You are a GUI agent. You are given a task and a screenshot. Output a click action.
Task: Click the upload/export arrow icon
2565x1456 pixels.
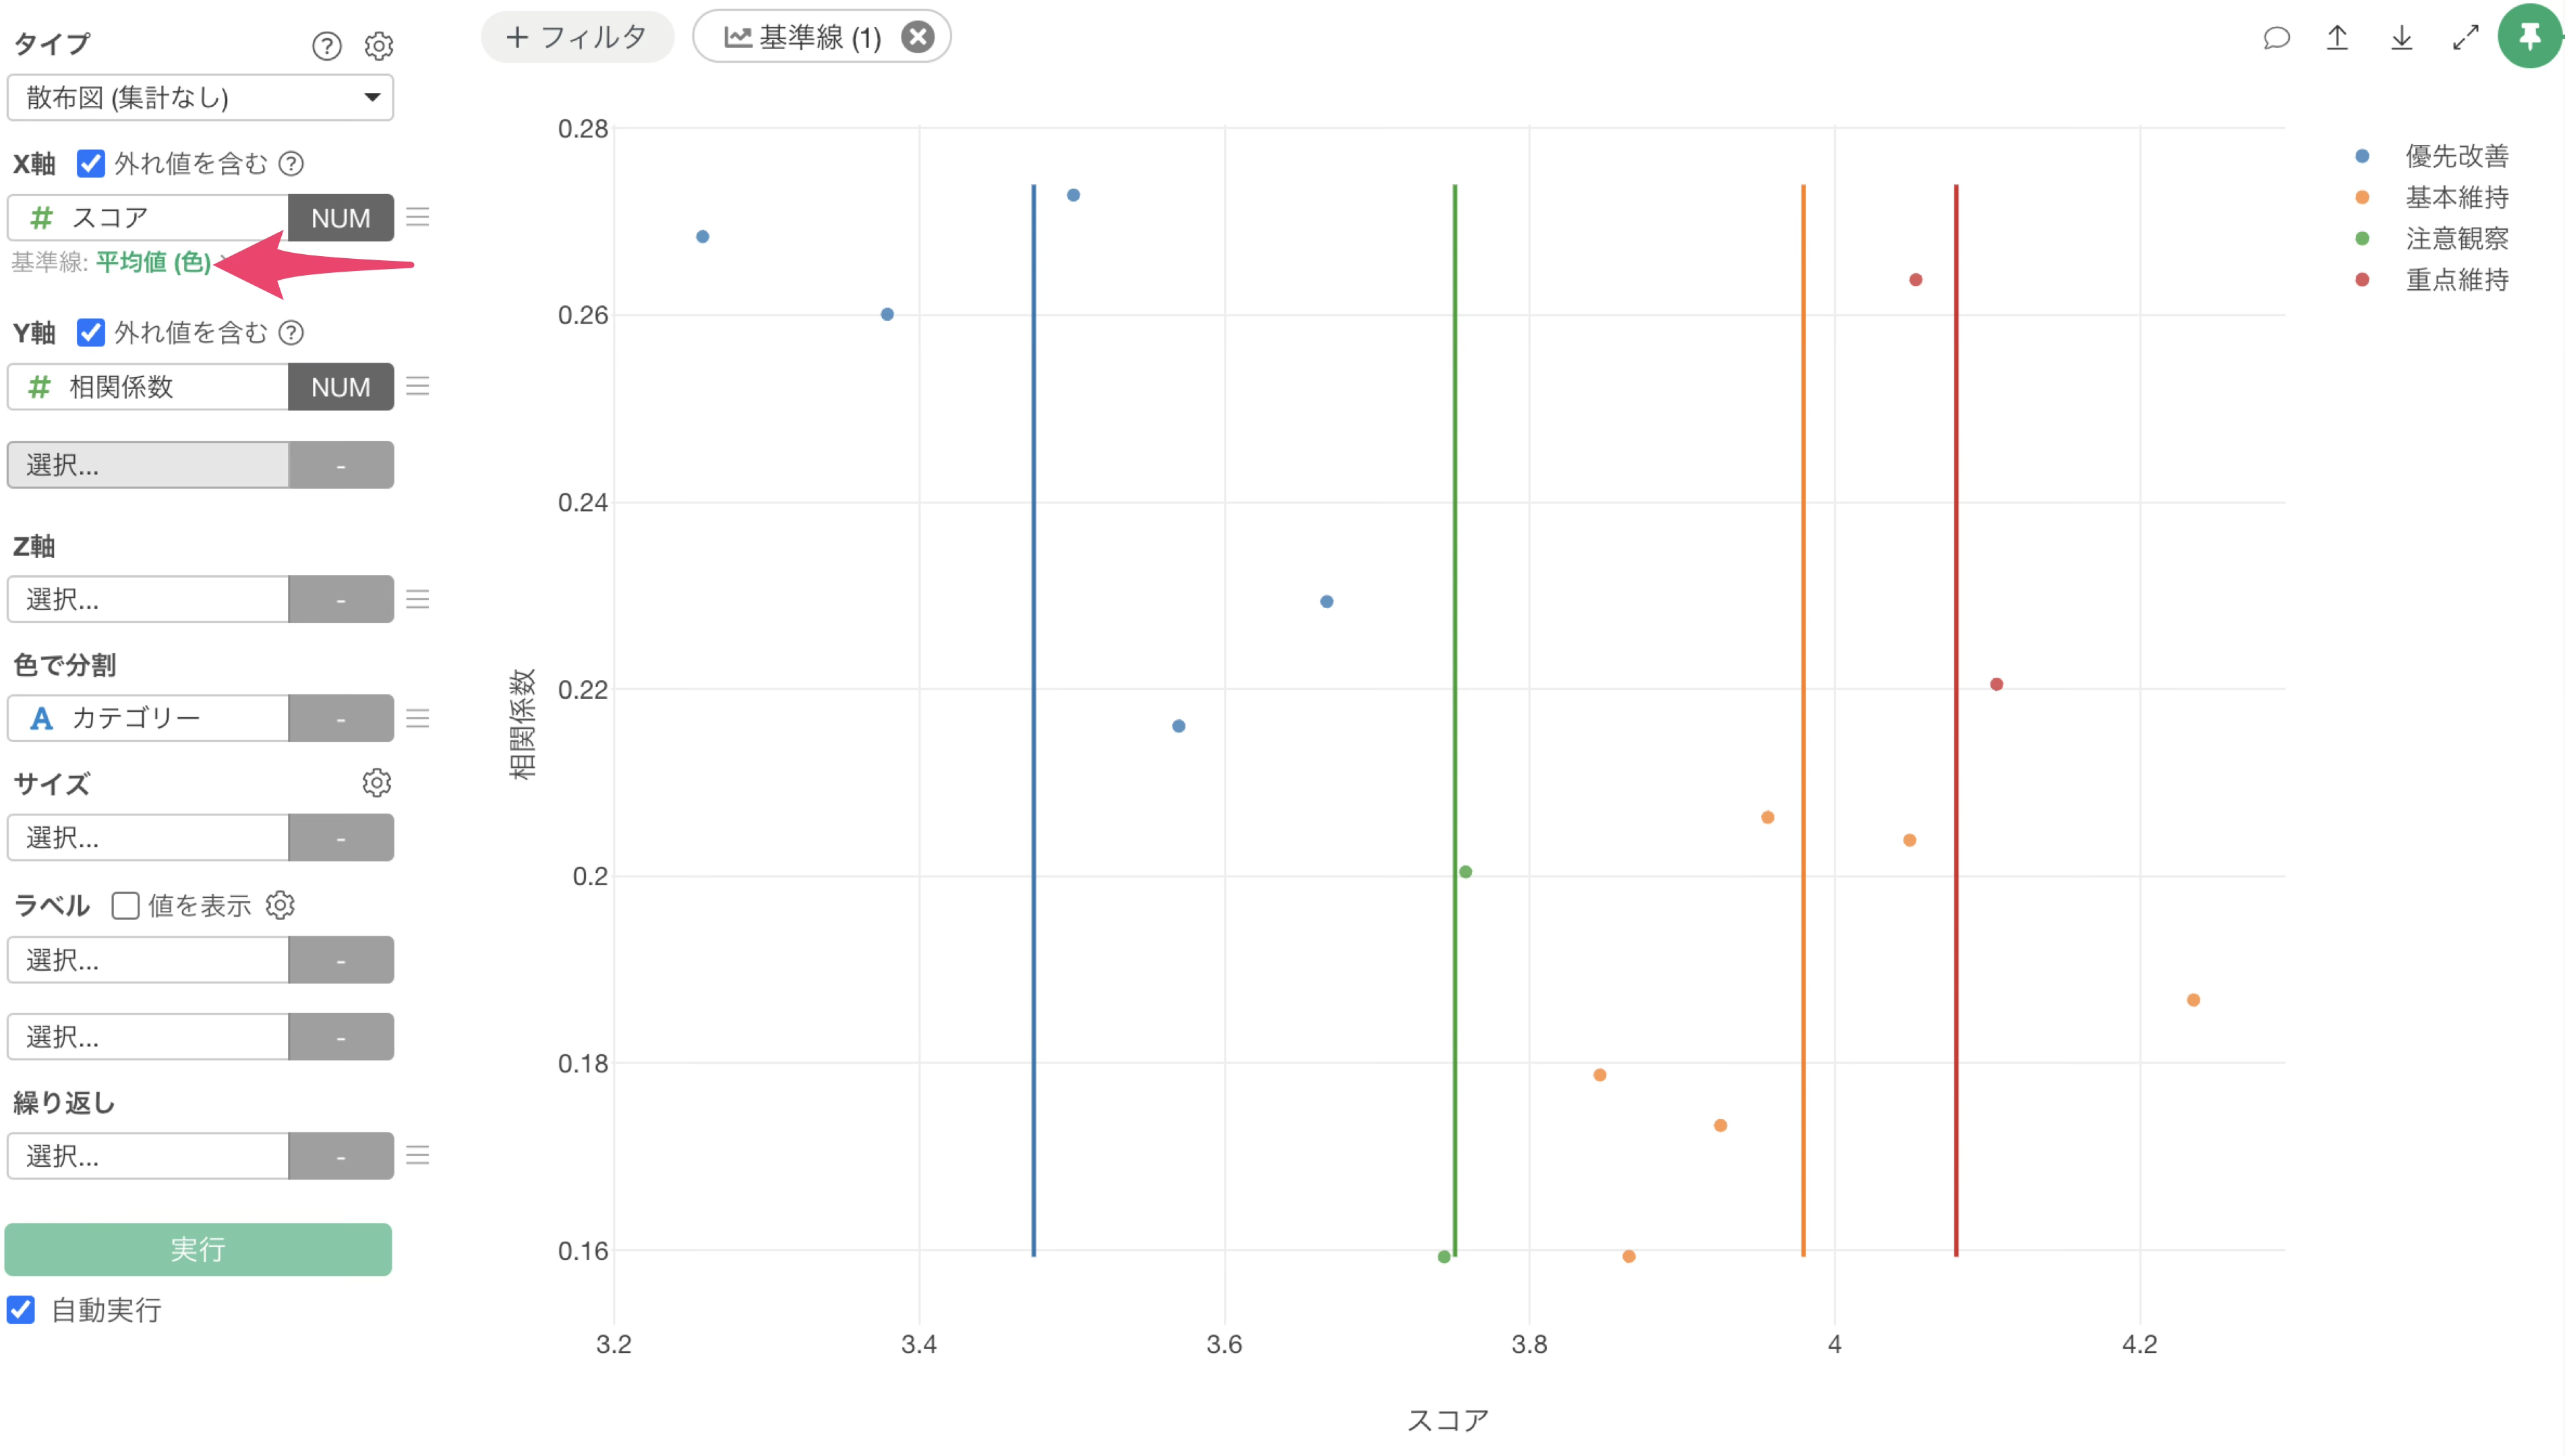pos(2337,38)
